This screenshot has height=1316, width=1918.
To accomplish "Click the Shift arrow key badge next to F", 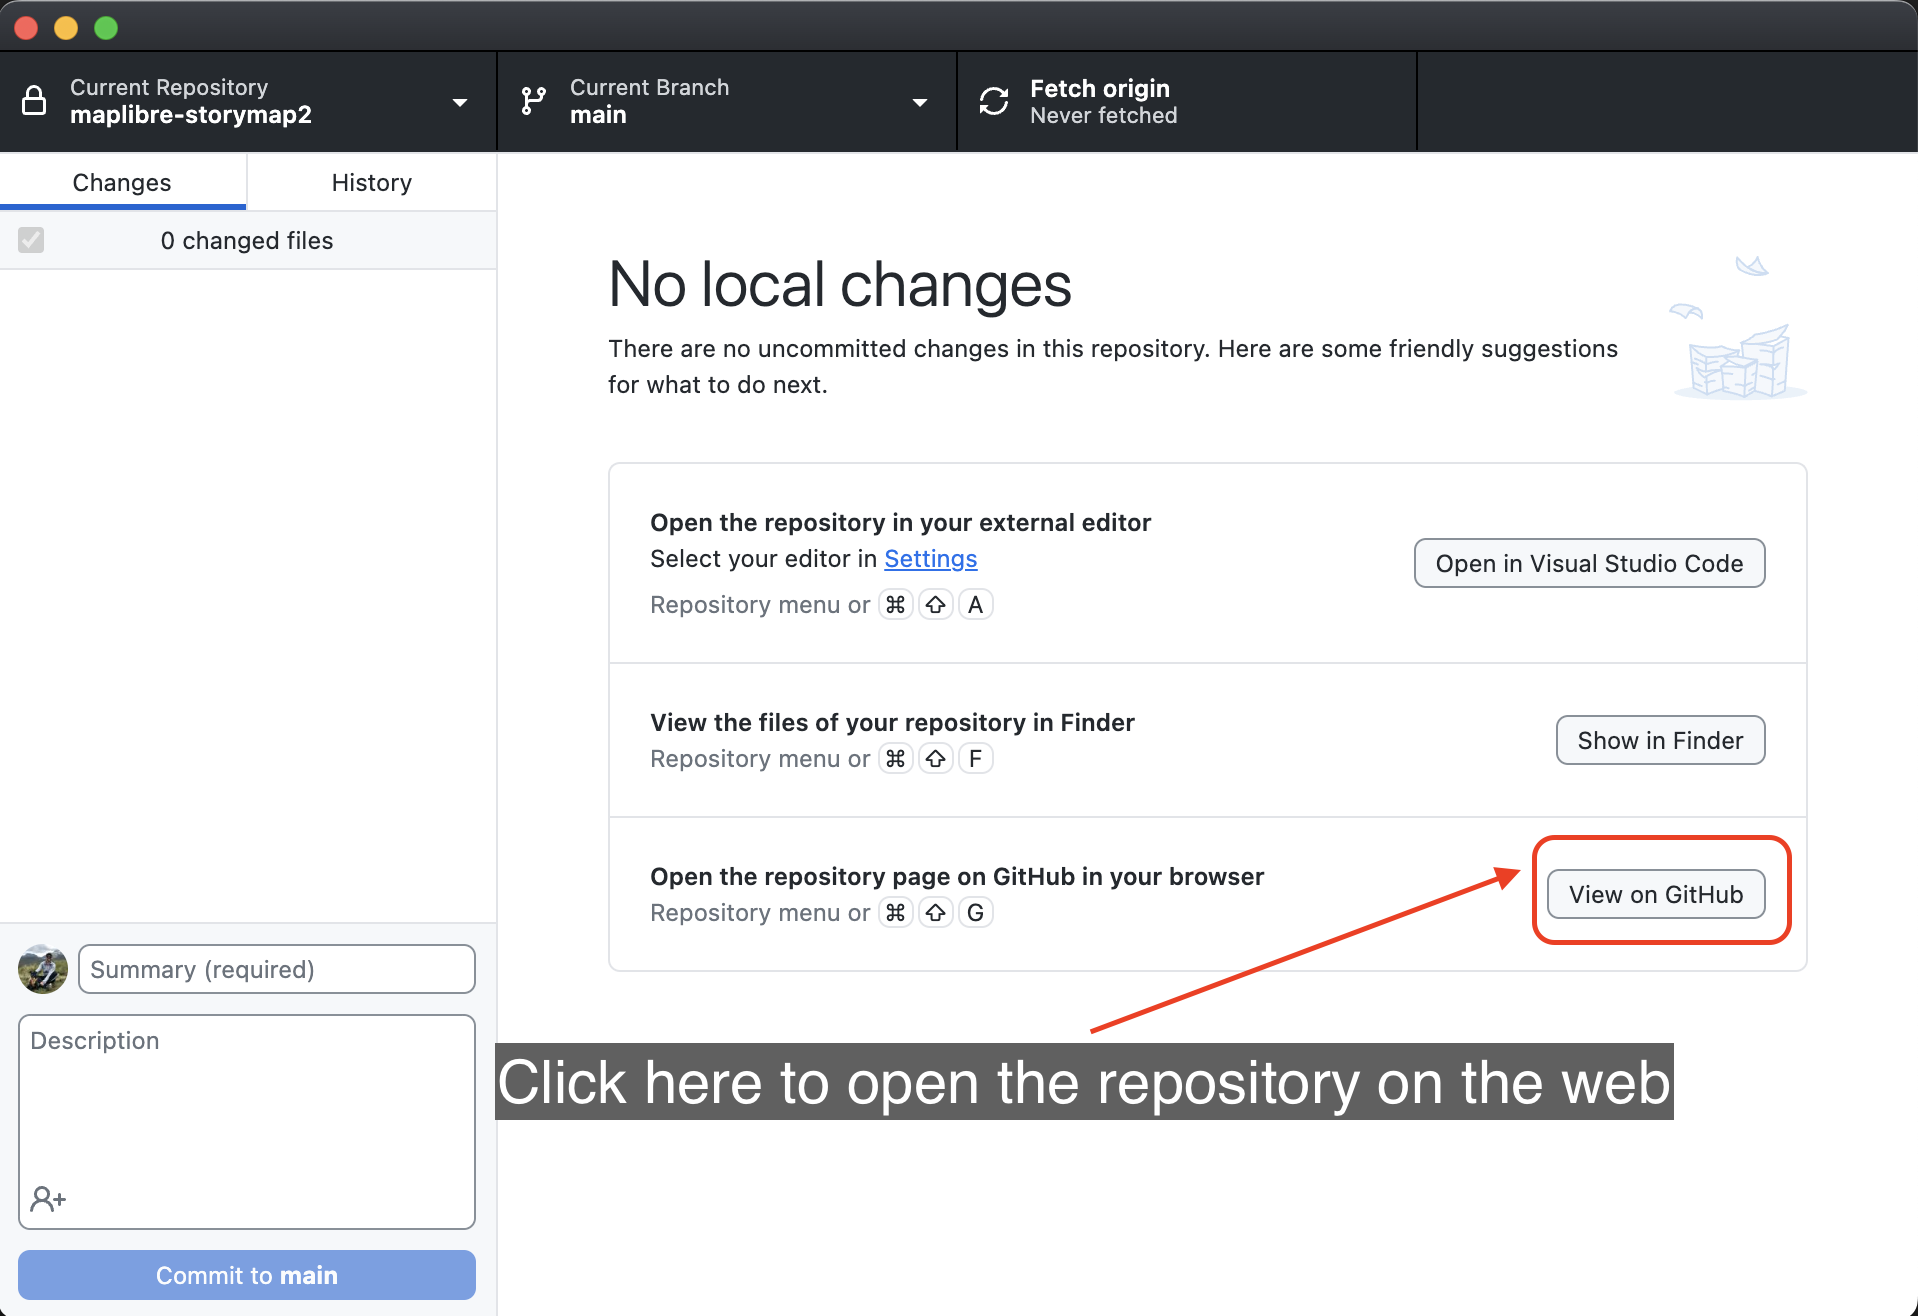I will pyautogui.click(x=935, y=758).
